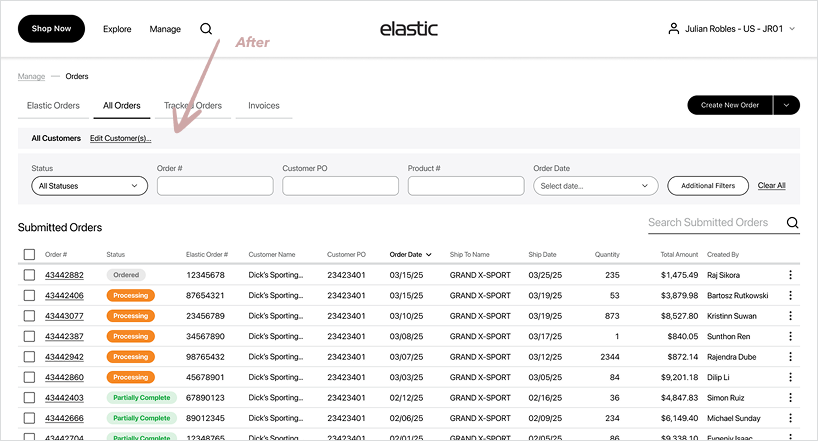Image resolution: width=818 pixels, height=441 pixels.
Task: Select the checkbox for order 43442387
Action: click(29, 336)
